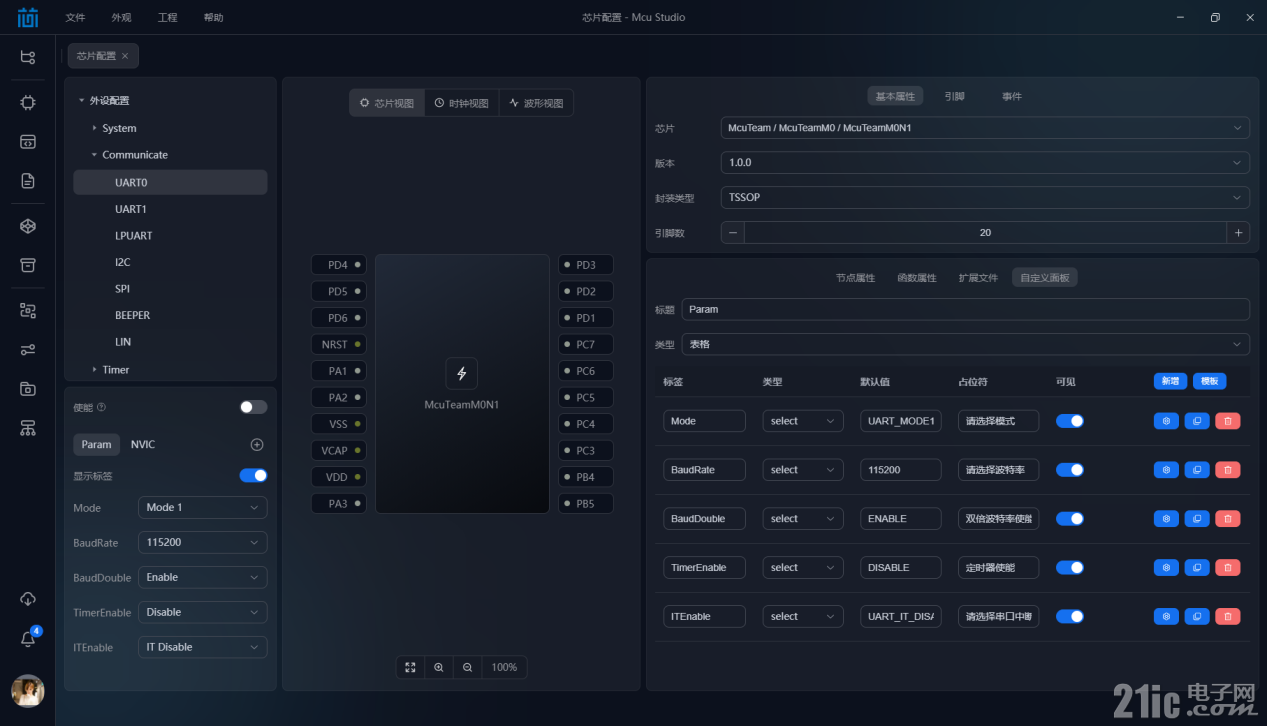Delete the ITEnable row
The height and width of the screenshot is (726, 1267).
point(1228,617)
